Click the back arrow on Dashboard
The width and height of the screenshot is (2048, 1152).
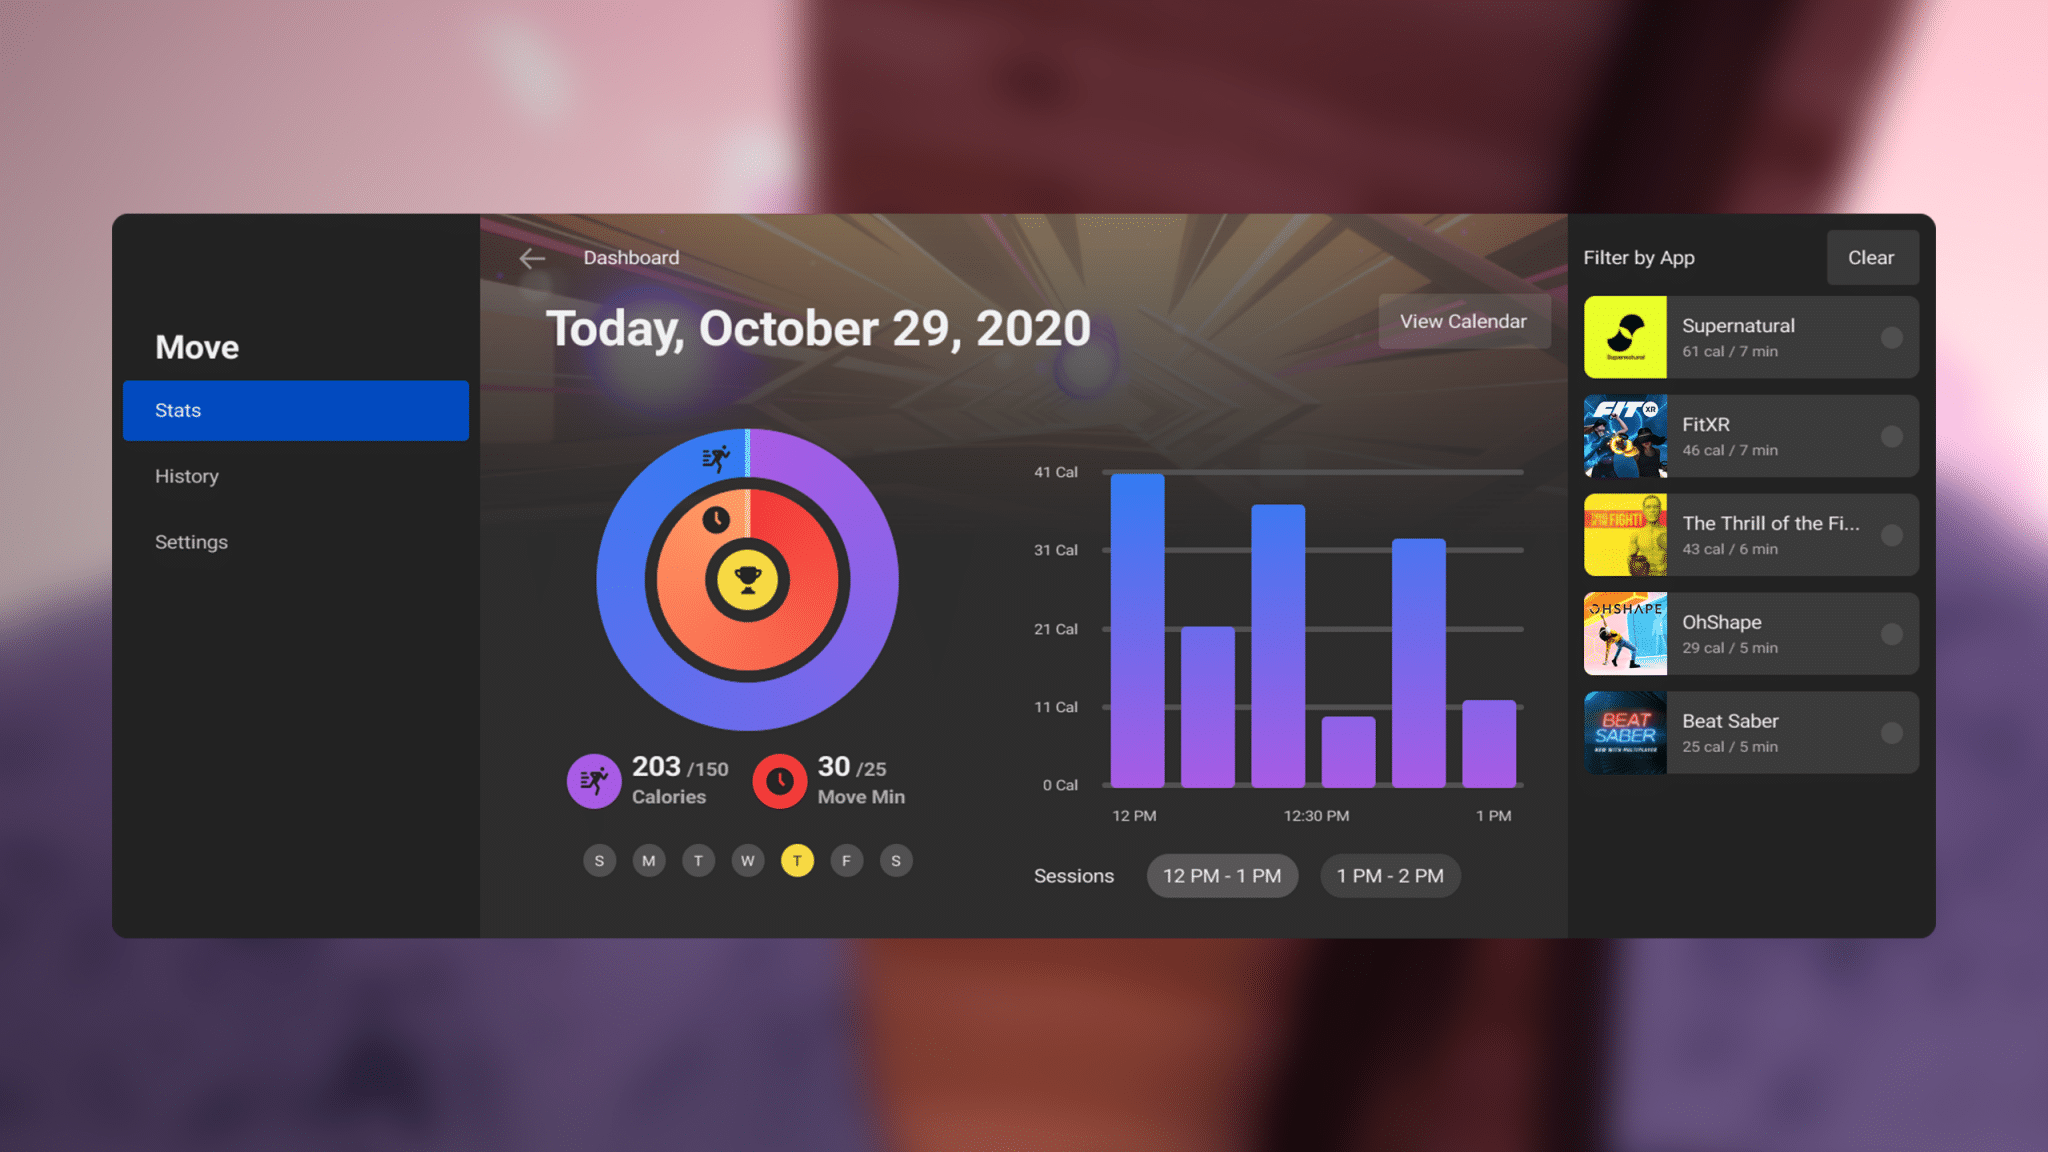[532, 257]
